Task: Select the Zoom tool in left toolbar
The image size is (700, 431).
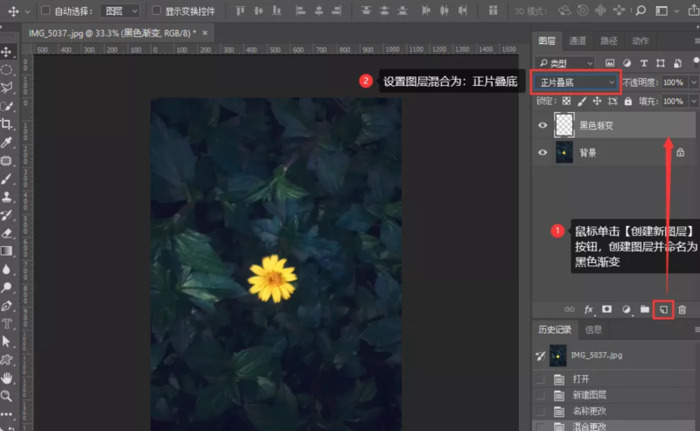Action: 6,396
